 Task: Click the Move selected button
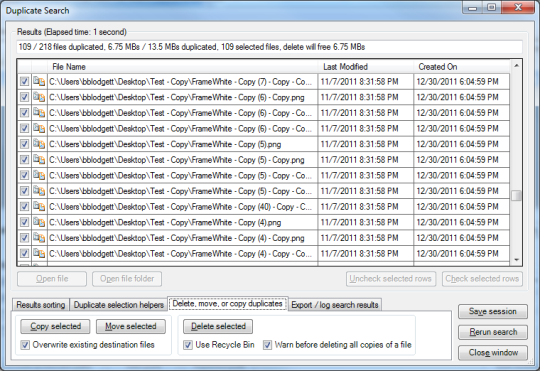[x=131, y=326]
